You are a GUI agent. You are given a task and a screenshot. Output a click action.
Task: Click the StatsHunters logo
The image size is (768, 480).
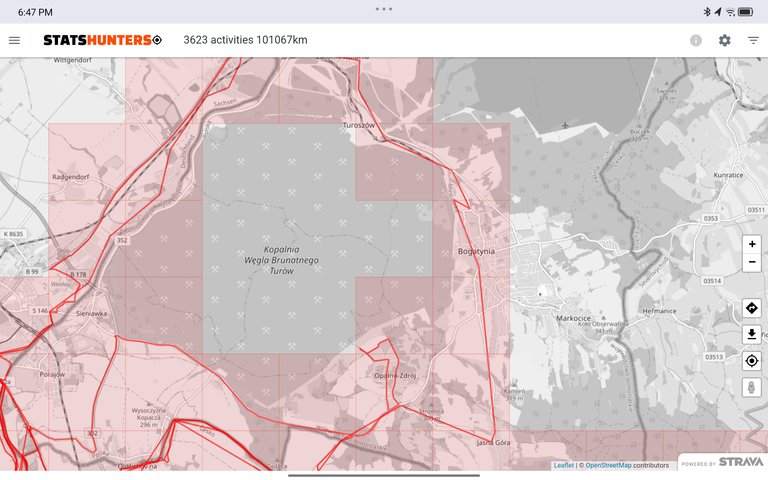coord(101,40)
